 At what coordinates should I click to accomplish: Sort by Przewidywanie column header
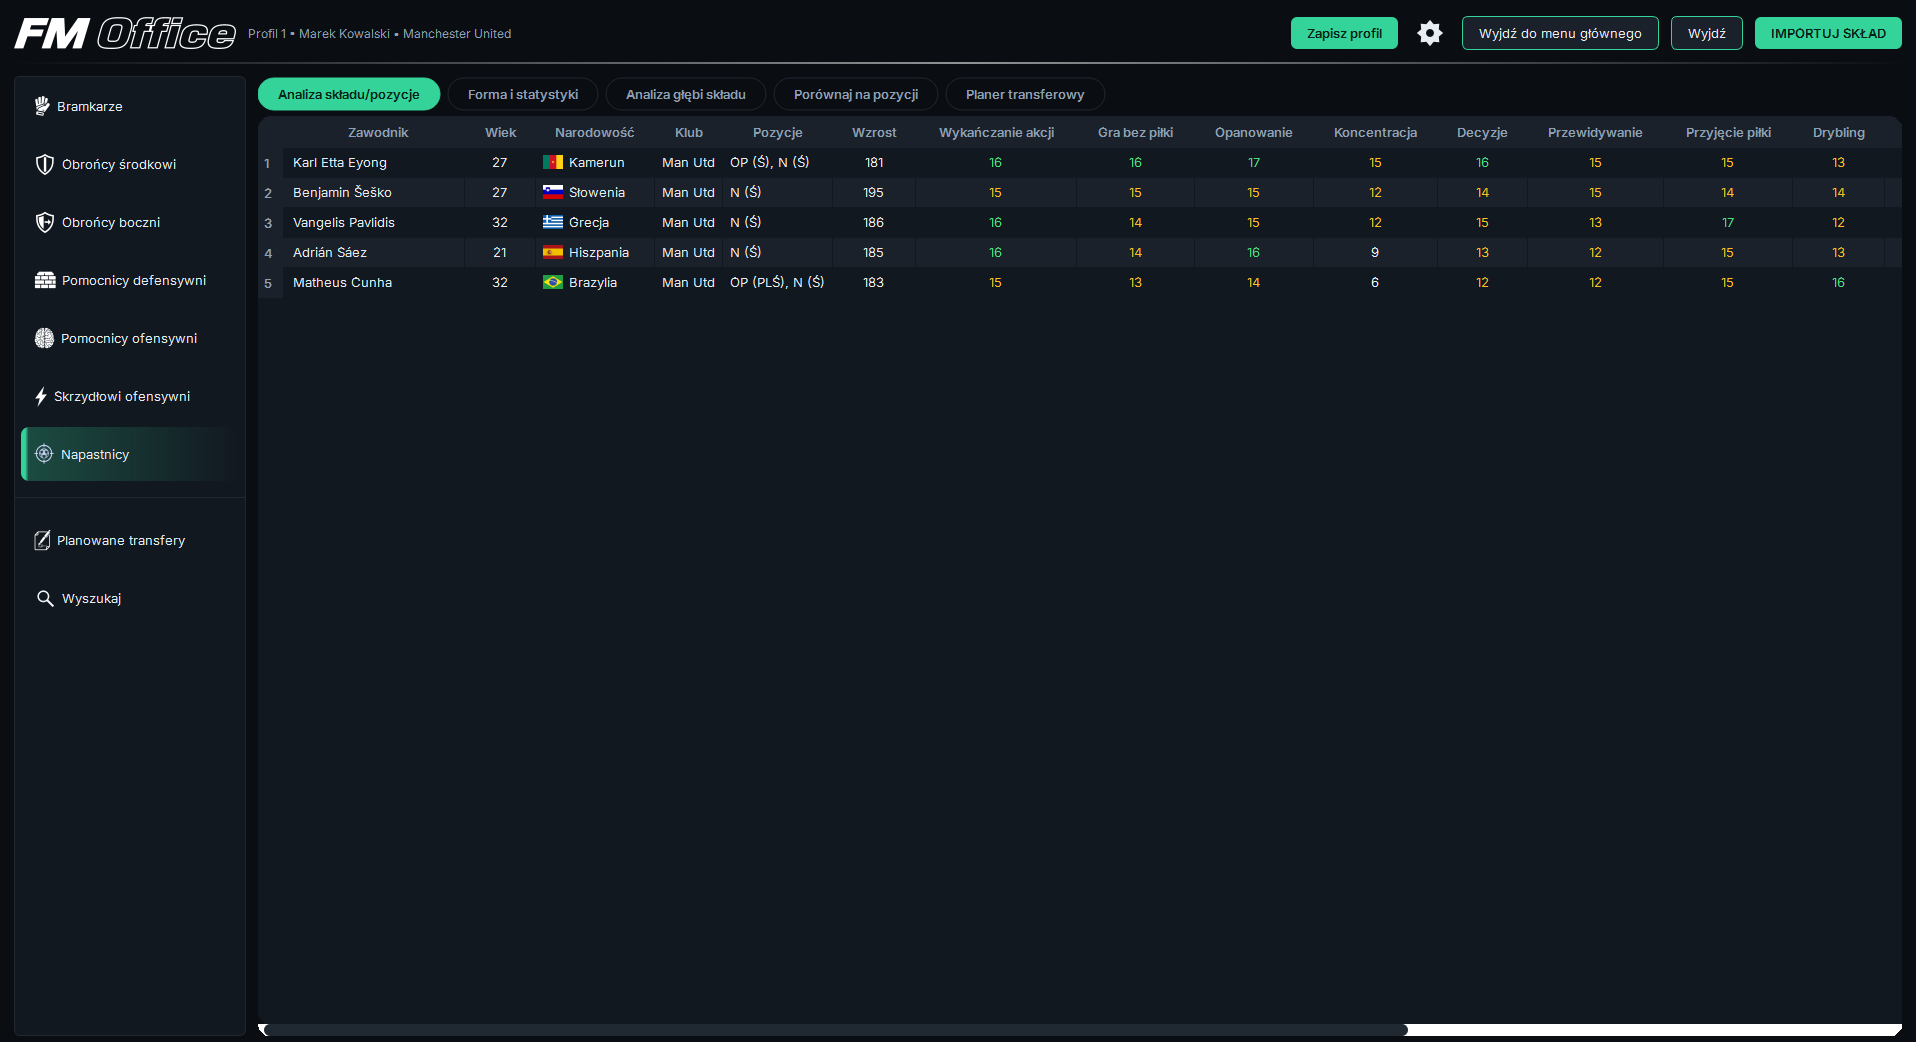1595,132
